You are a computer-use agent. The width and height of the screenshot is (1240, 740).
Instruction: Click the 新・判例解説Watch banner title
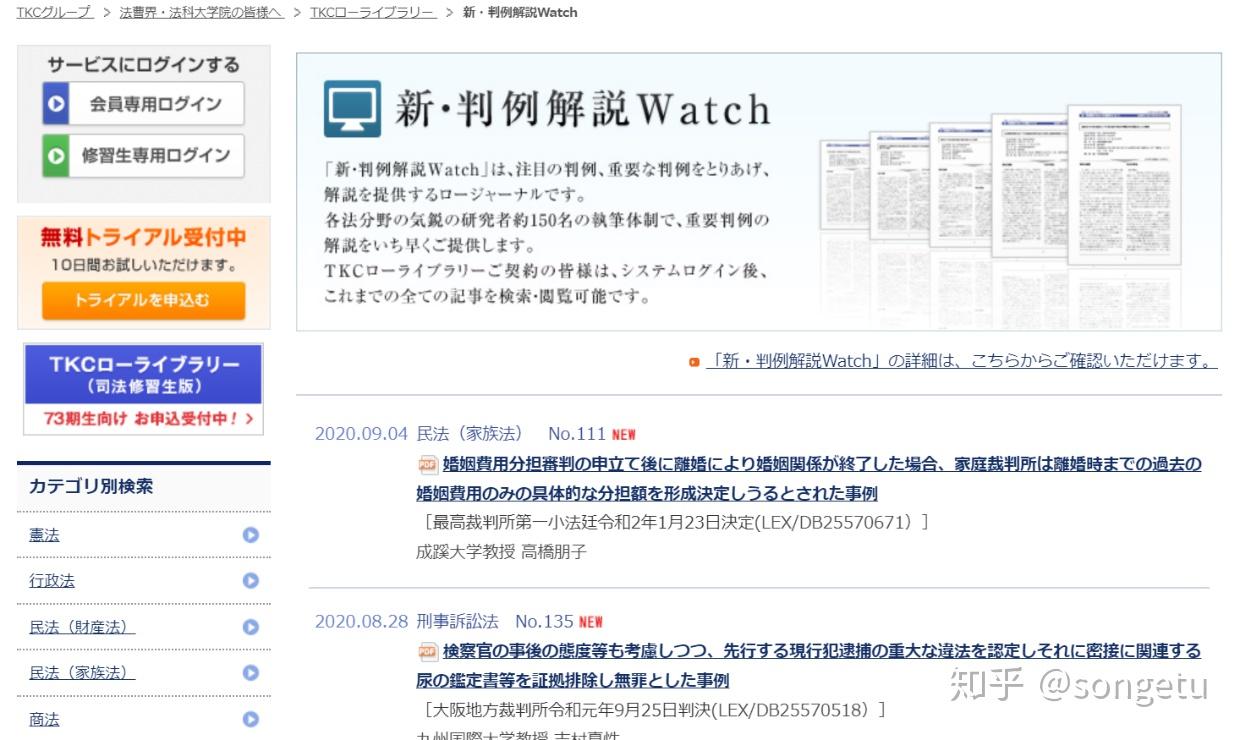click(584, 108)
